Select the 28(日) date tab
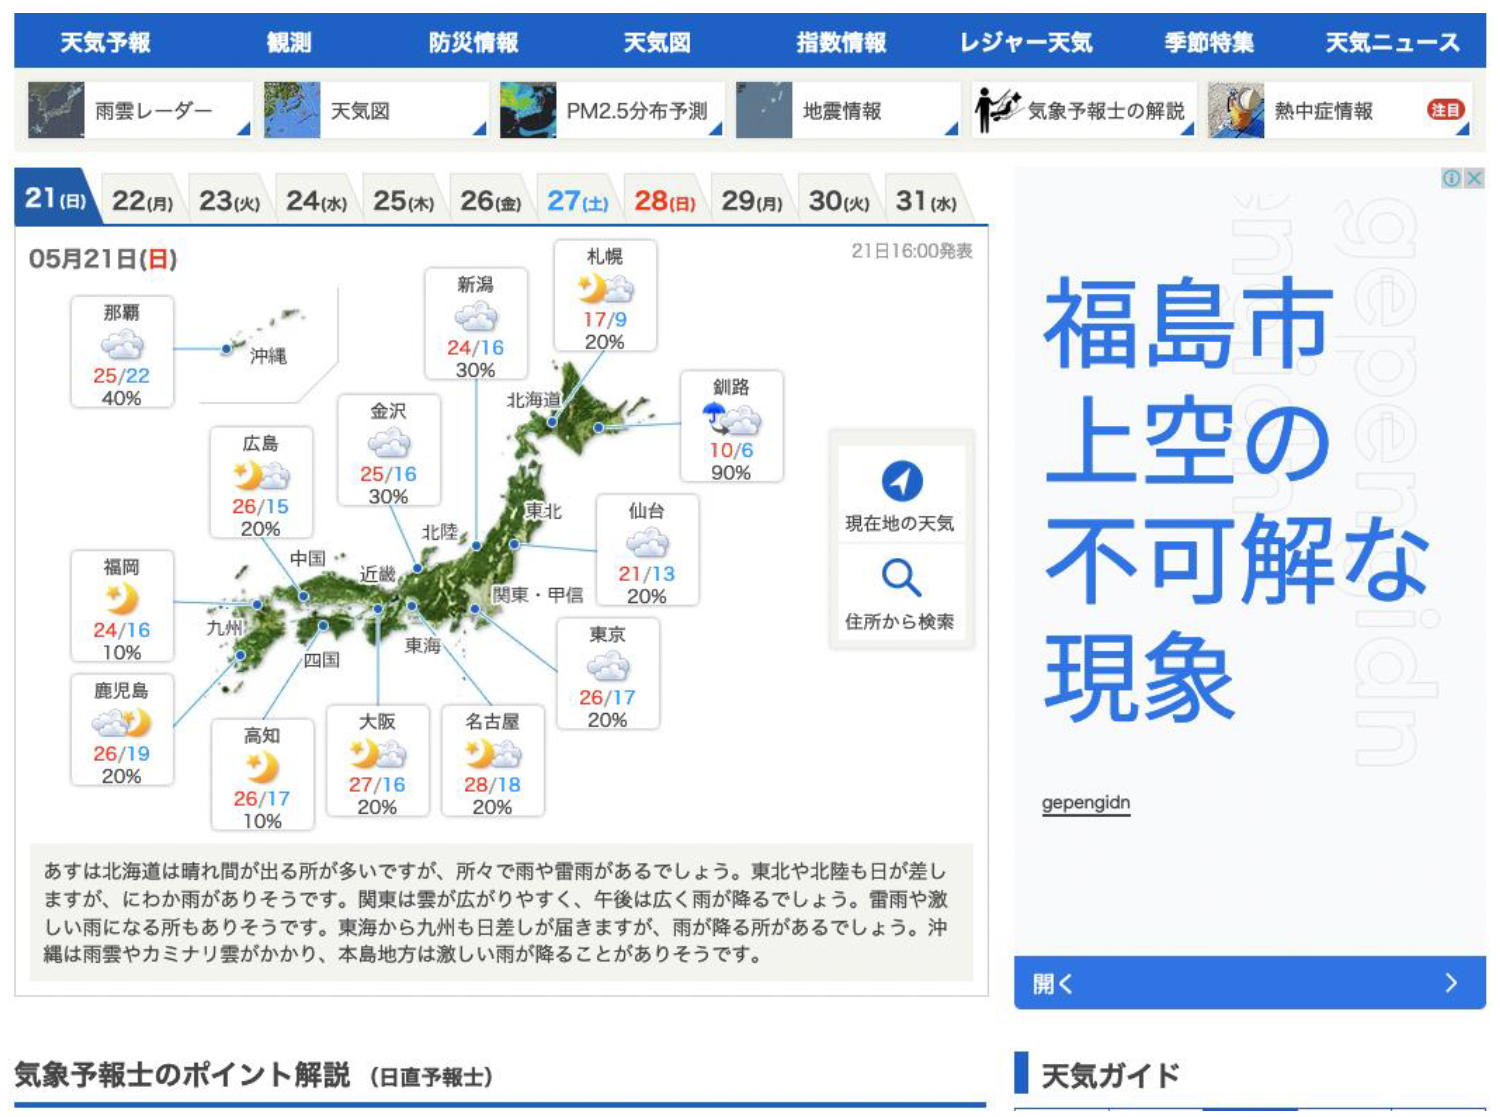 (664, 200)
